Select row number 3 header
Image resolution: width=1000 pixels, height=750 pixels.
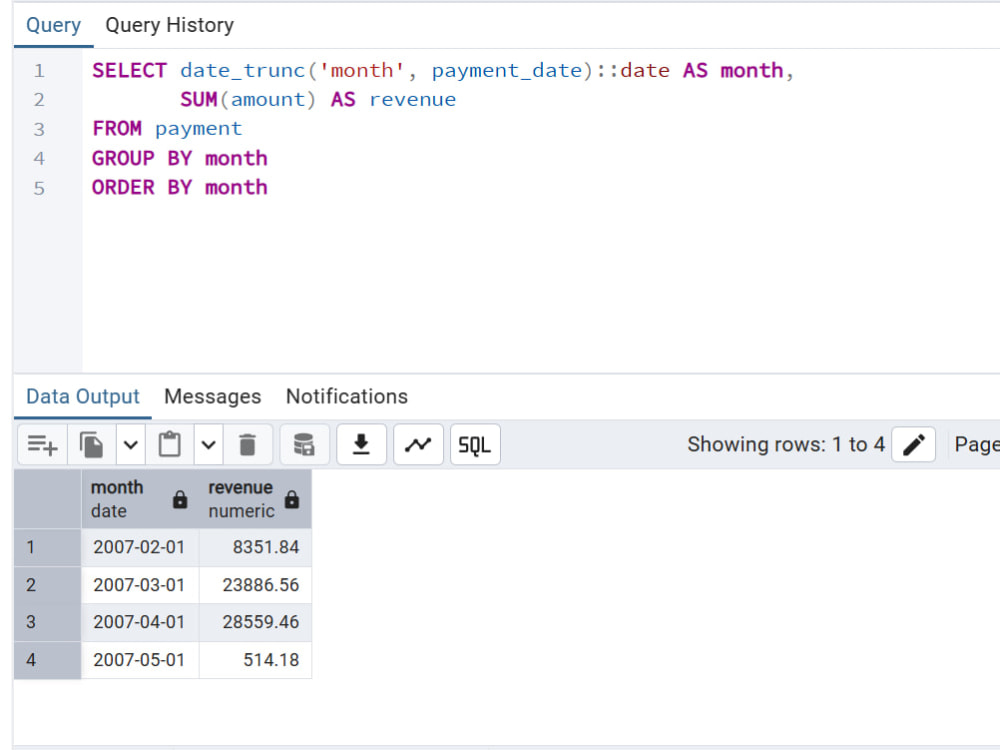coord(48,622)
